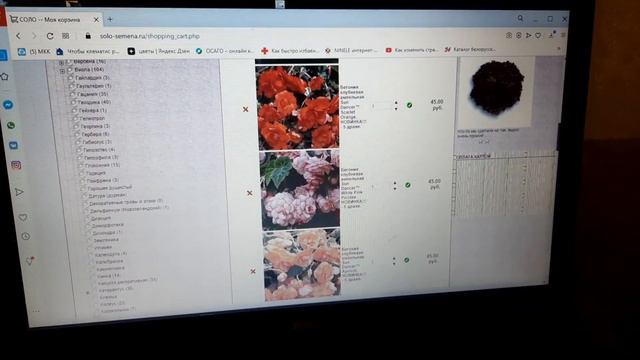Expand the Виола (104) tree node
The height and width of the screenshot is (360, 640).
[62, 71]
